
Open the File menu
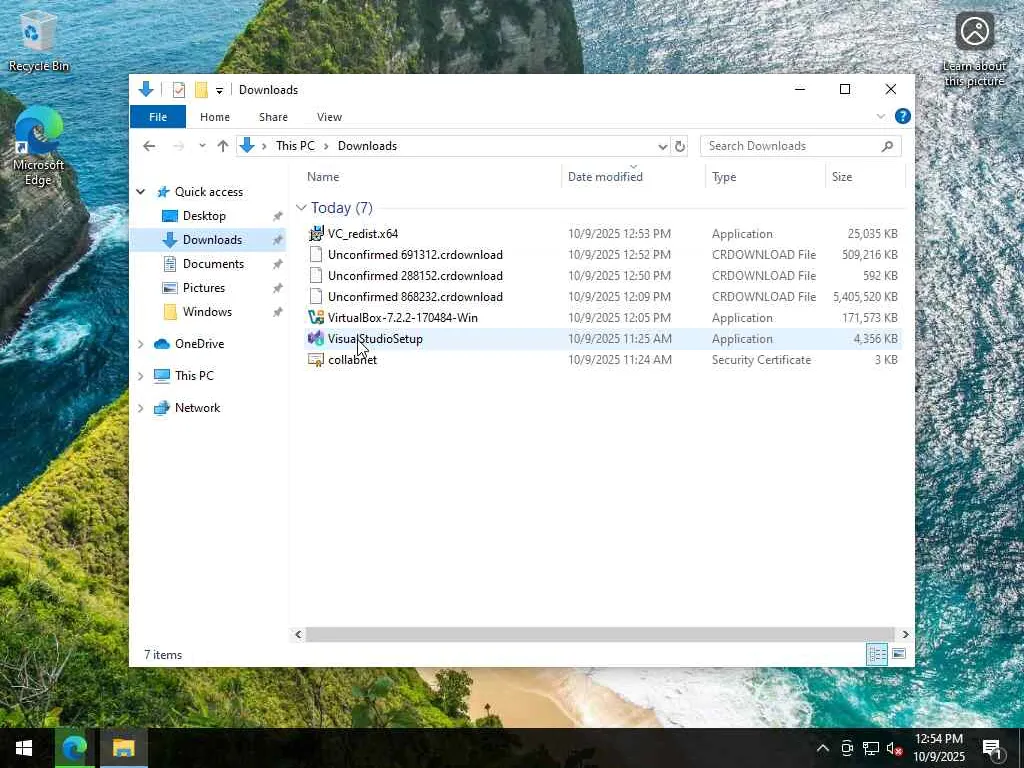tap(158, 117)
